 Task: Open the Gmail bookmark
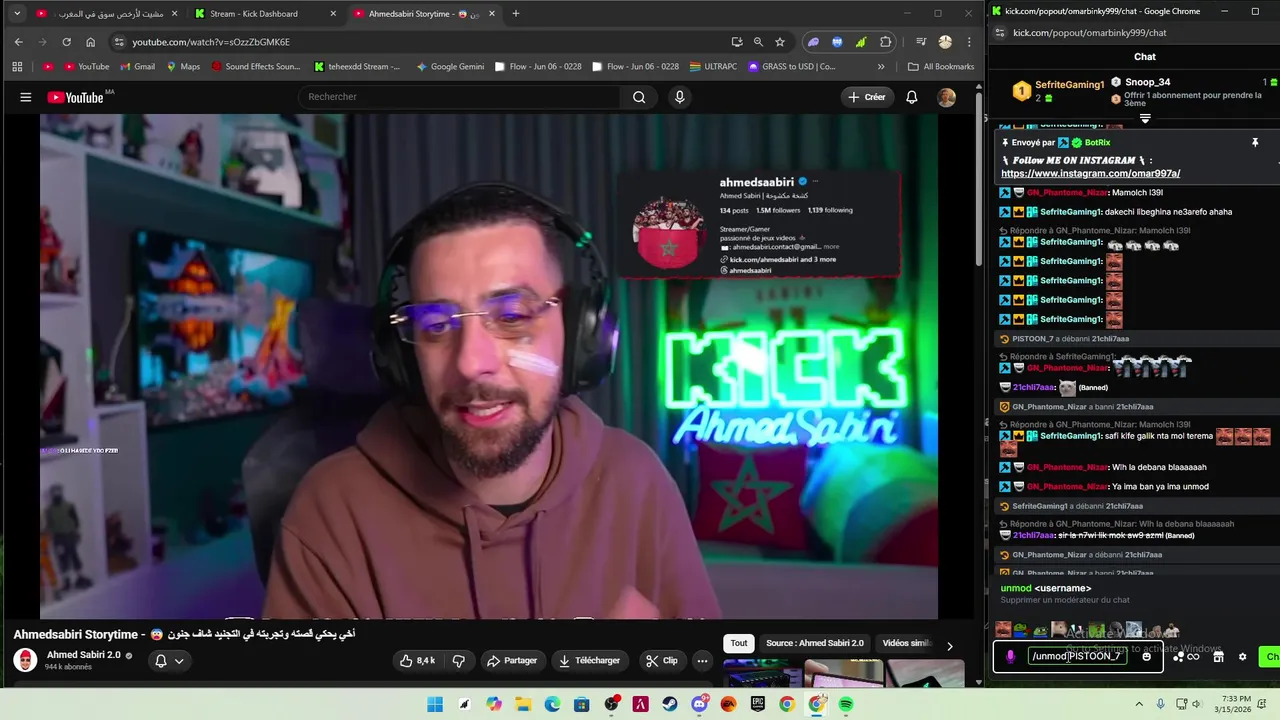[x=137, y=67]
